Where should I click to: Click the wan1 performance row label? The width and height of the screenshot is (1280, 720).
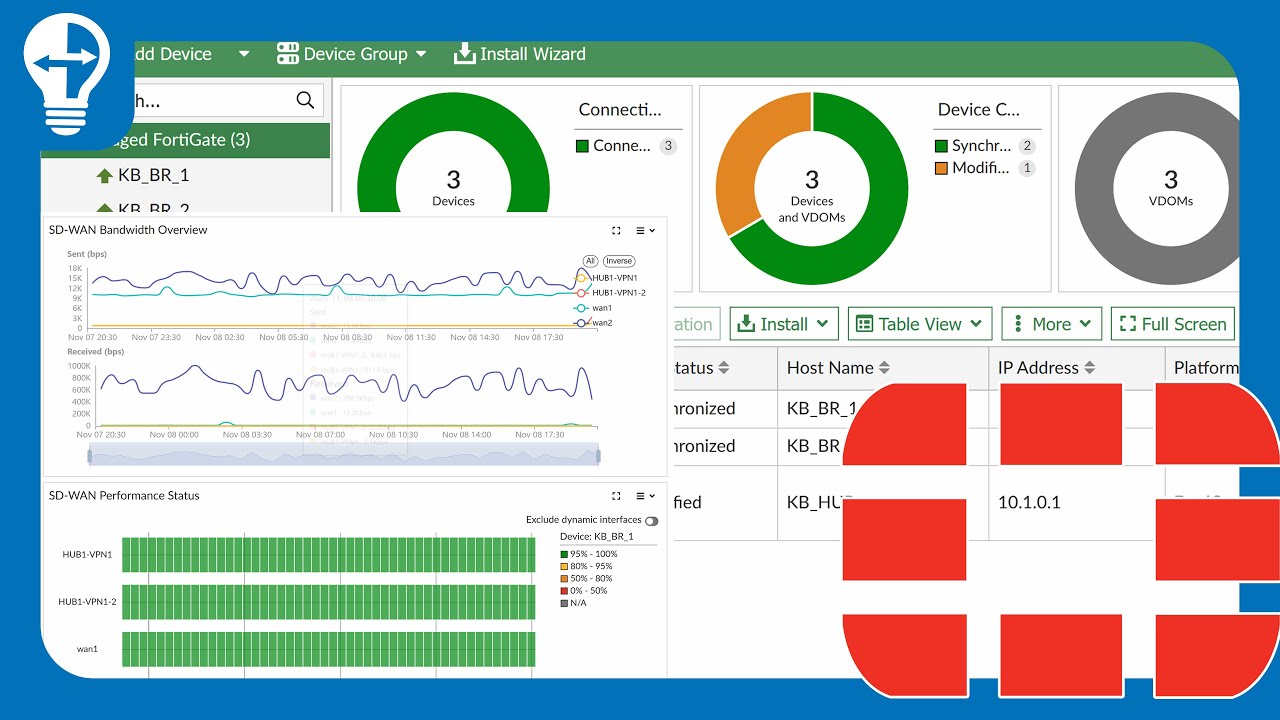coord(87,649)
